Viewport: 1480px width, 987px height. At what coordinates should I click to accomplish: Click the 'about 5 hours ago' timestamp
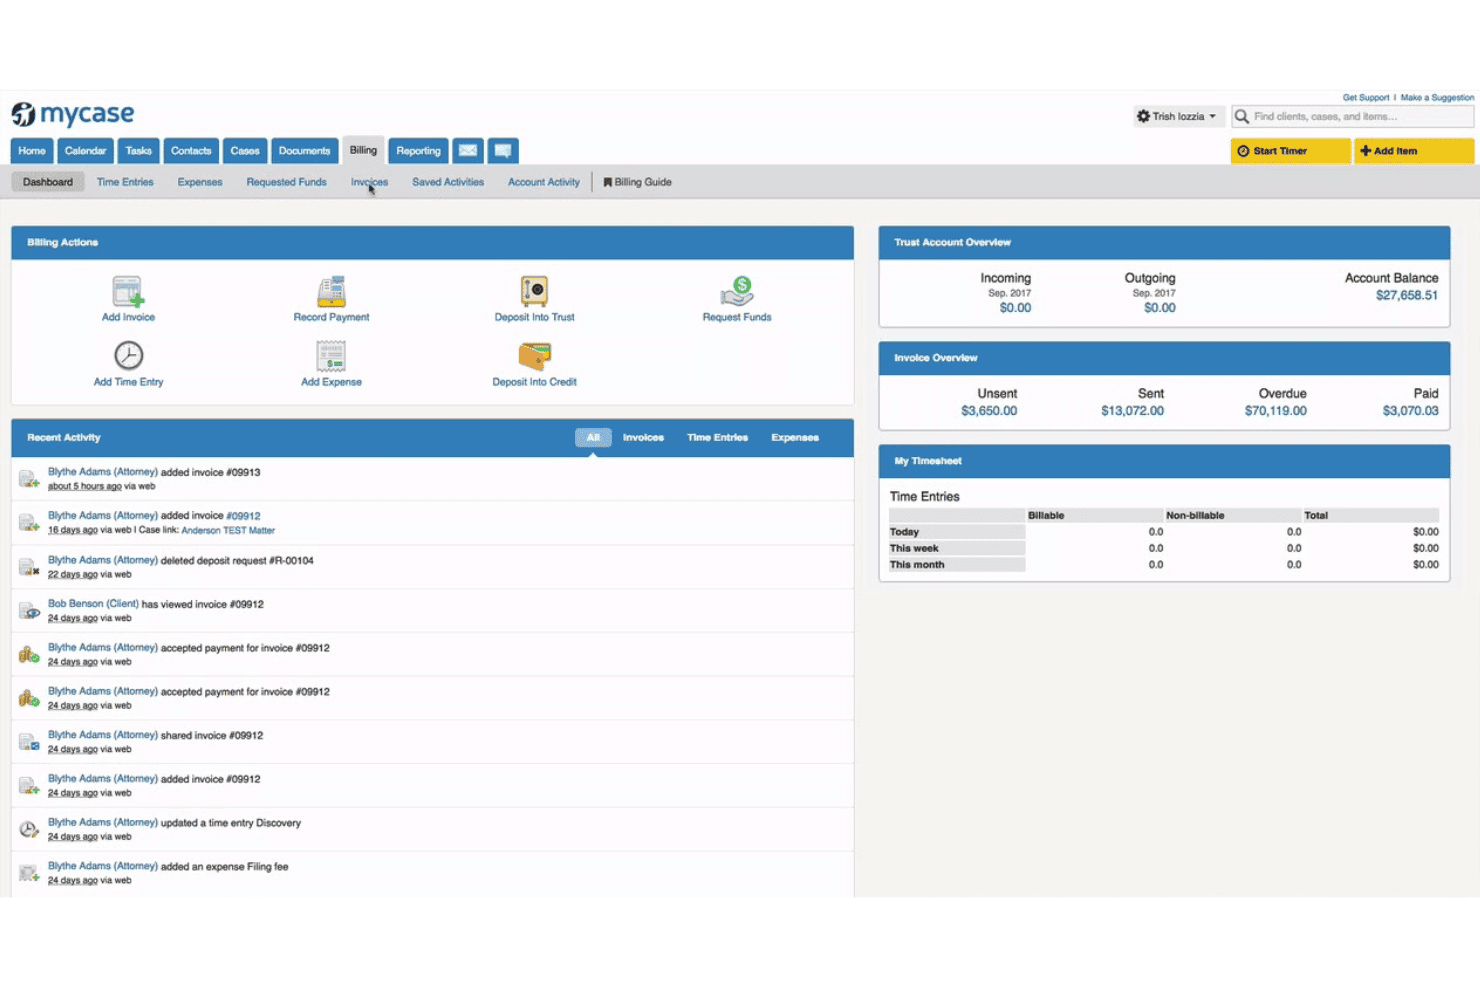coord(85,487)
